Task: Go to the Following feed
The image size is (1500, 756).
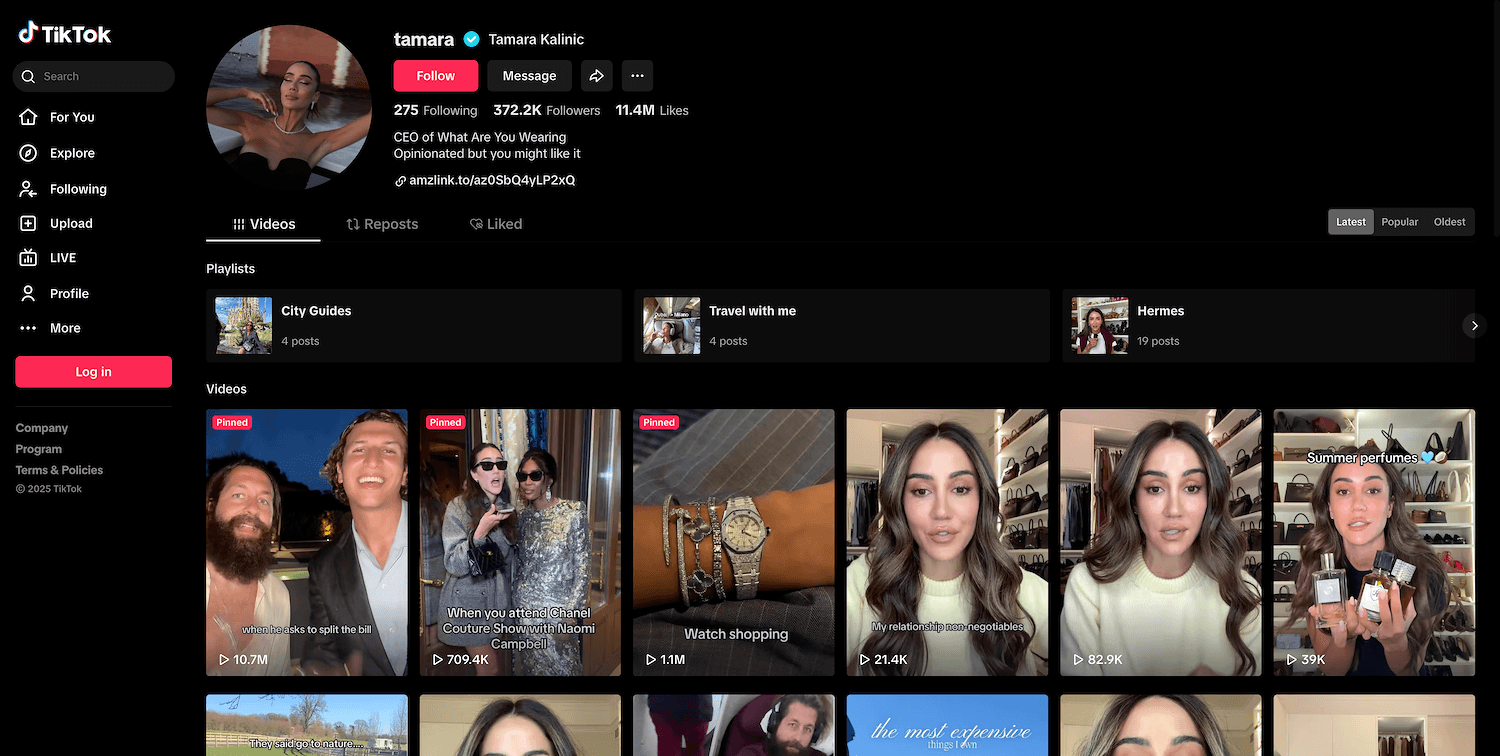Action: 77,189
